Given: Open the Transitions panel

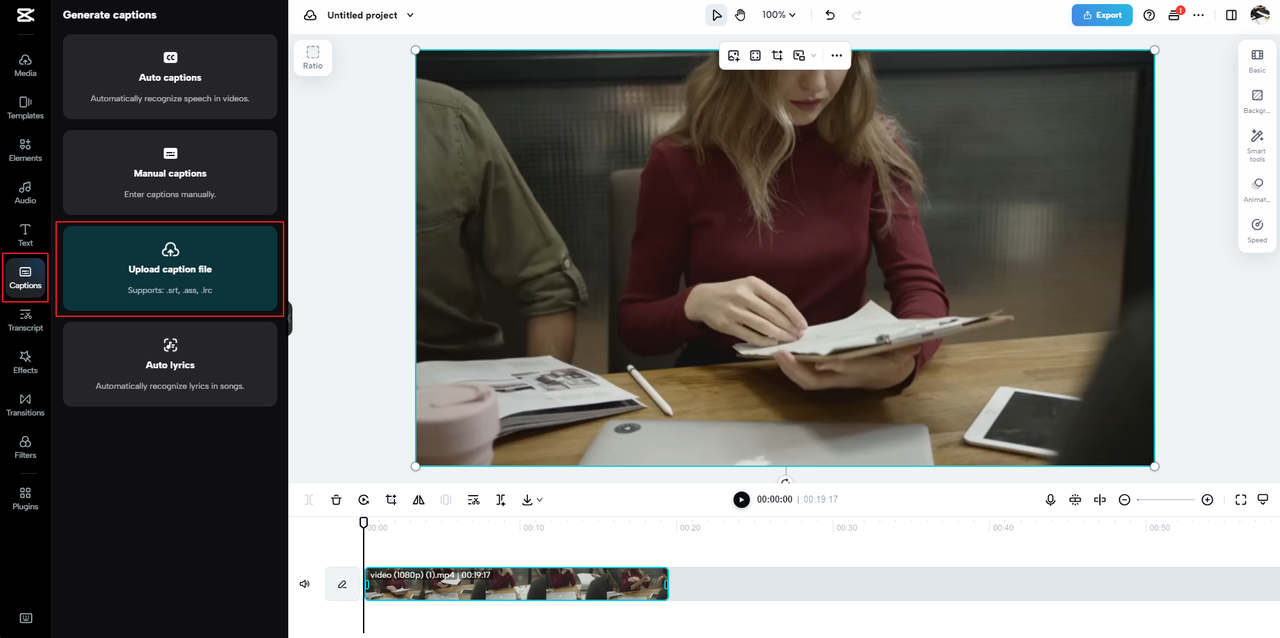Looking at the screenshot, I should click(x=25, y=405).
